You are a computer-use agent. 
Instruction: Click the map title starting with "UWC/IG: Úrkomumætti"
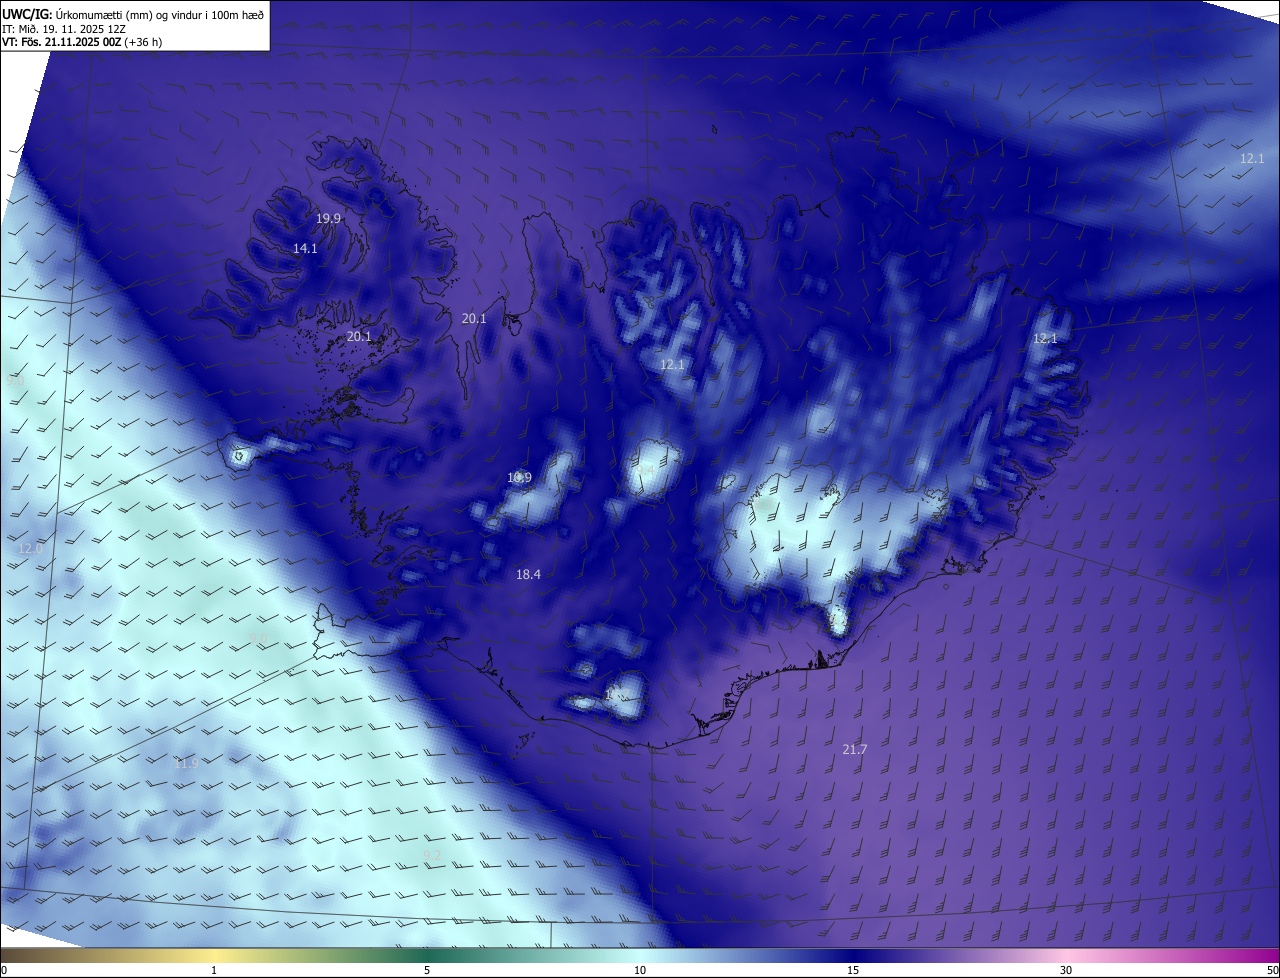click(133, 14)
